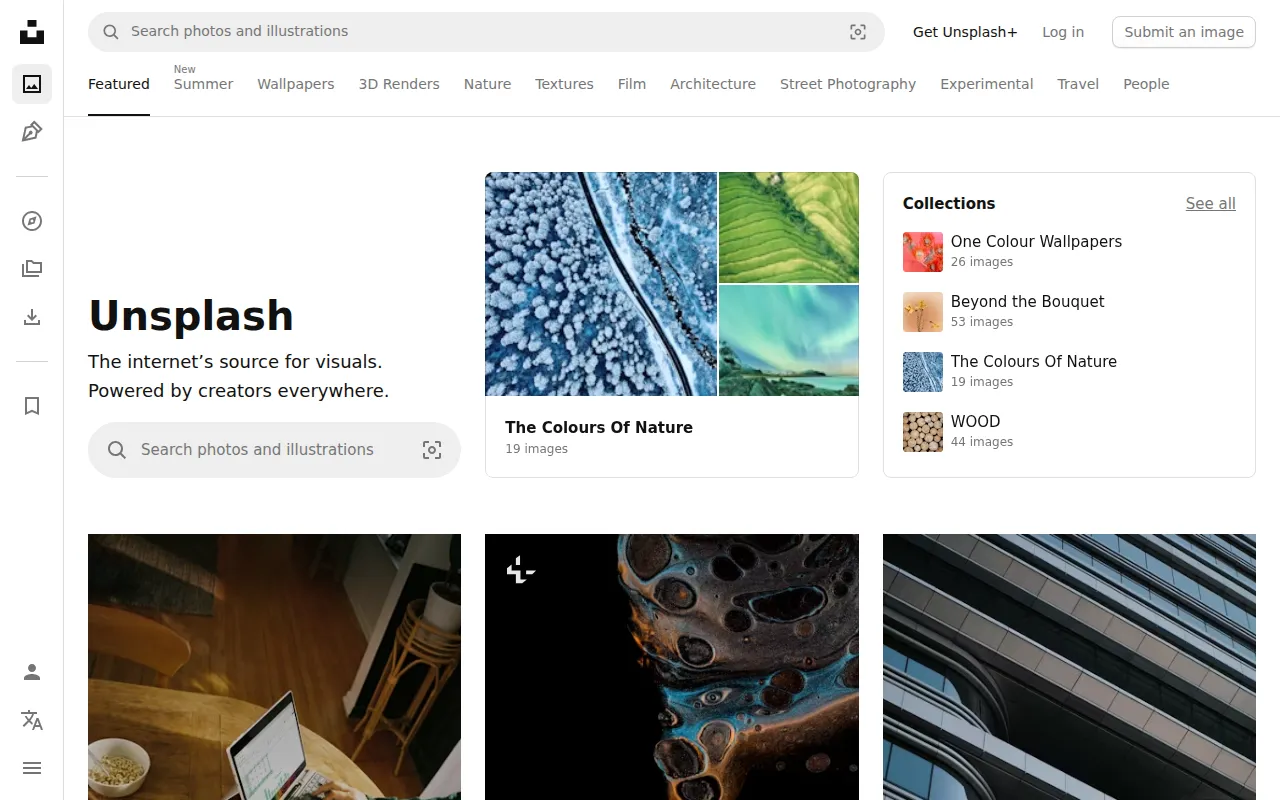Open the Travel tab

point(1078,84)
